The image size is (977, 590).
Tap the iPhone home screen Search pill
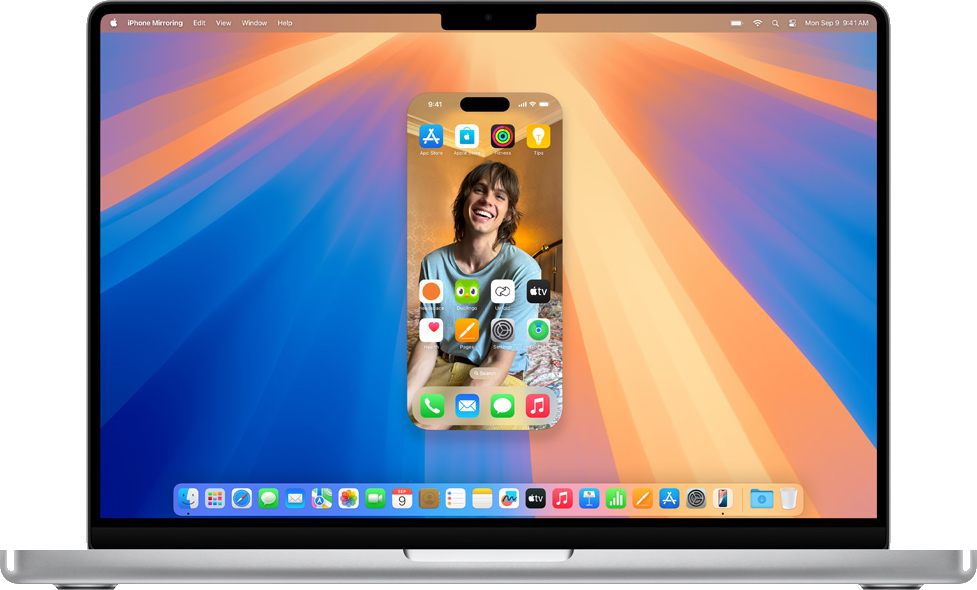(485, 373)
